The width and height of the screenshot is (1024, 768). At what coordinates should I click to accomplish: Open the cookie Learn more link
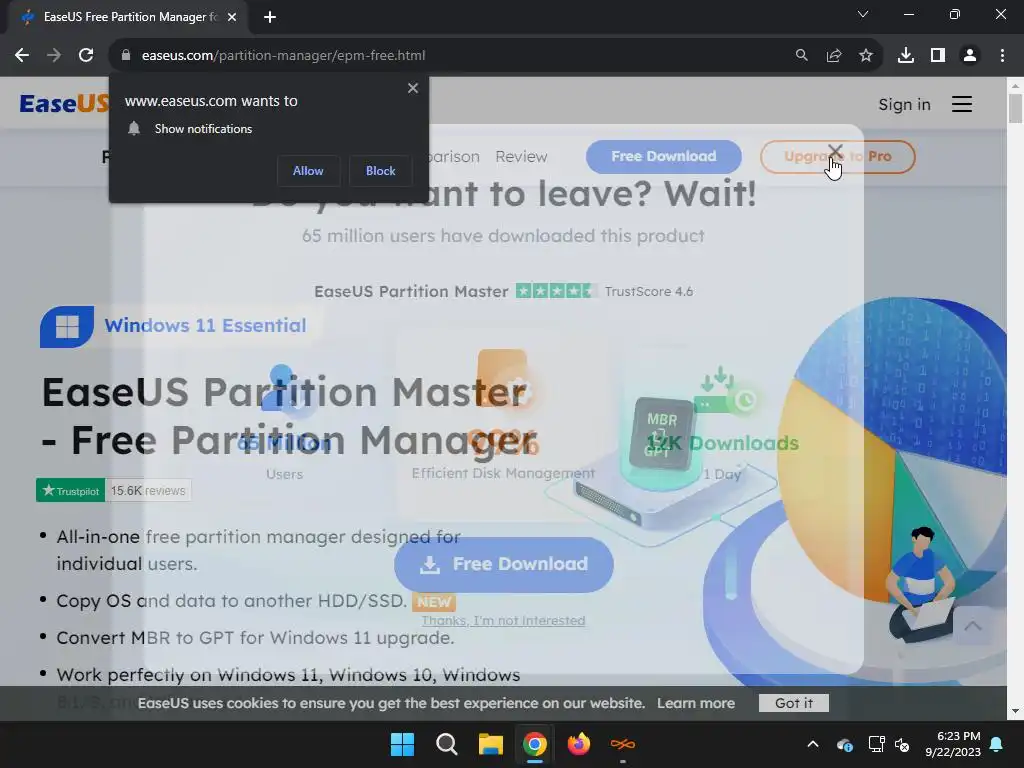696,703
